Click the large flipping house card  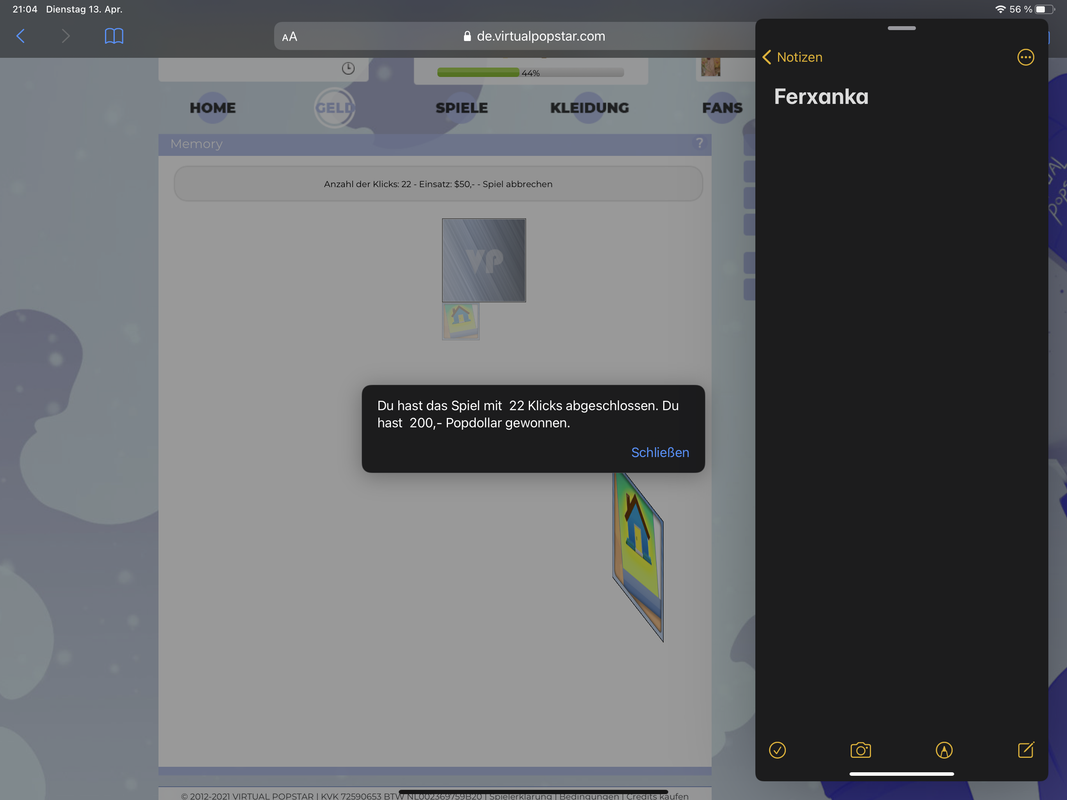638,556
